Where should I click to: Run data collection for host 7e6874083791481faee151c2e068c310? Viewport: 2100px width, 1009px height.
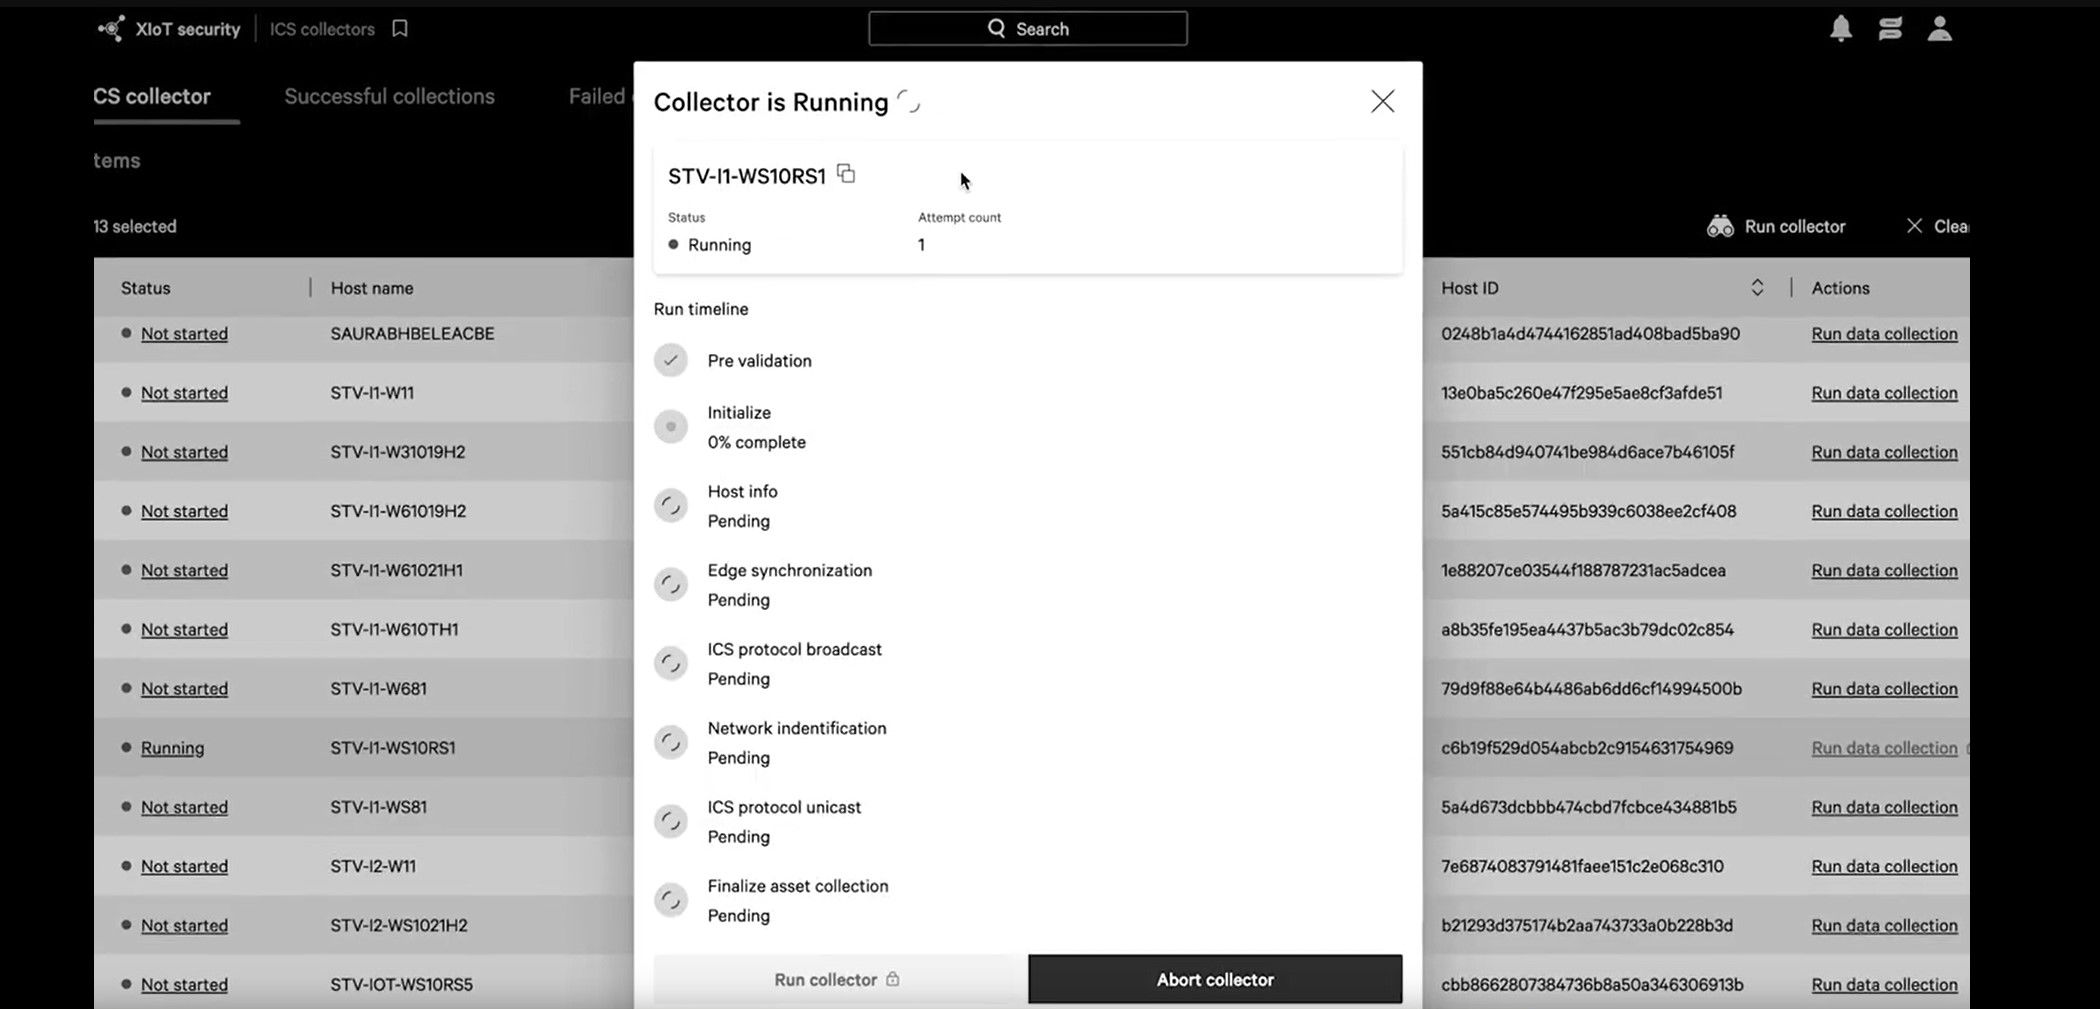[x=1884, y=866]
